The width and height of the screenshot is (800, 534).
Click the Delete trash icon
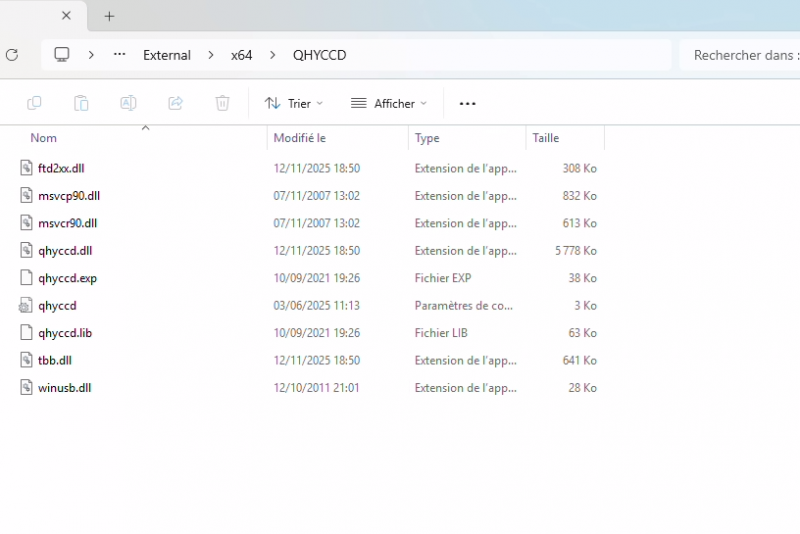click(x=222, y=103)
